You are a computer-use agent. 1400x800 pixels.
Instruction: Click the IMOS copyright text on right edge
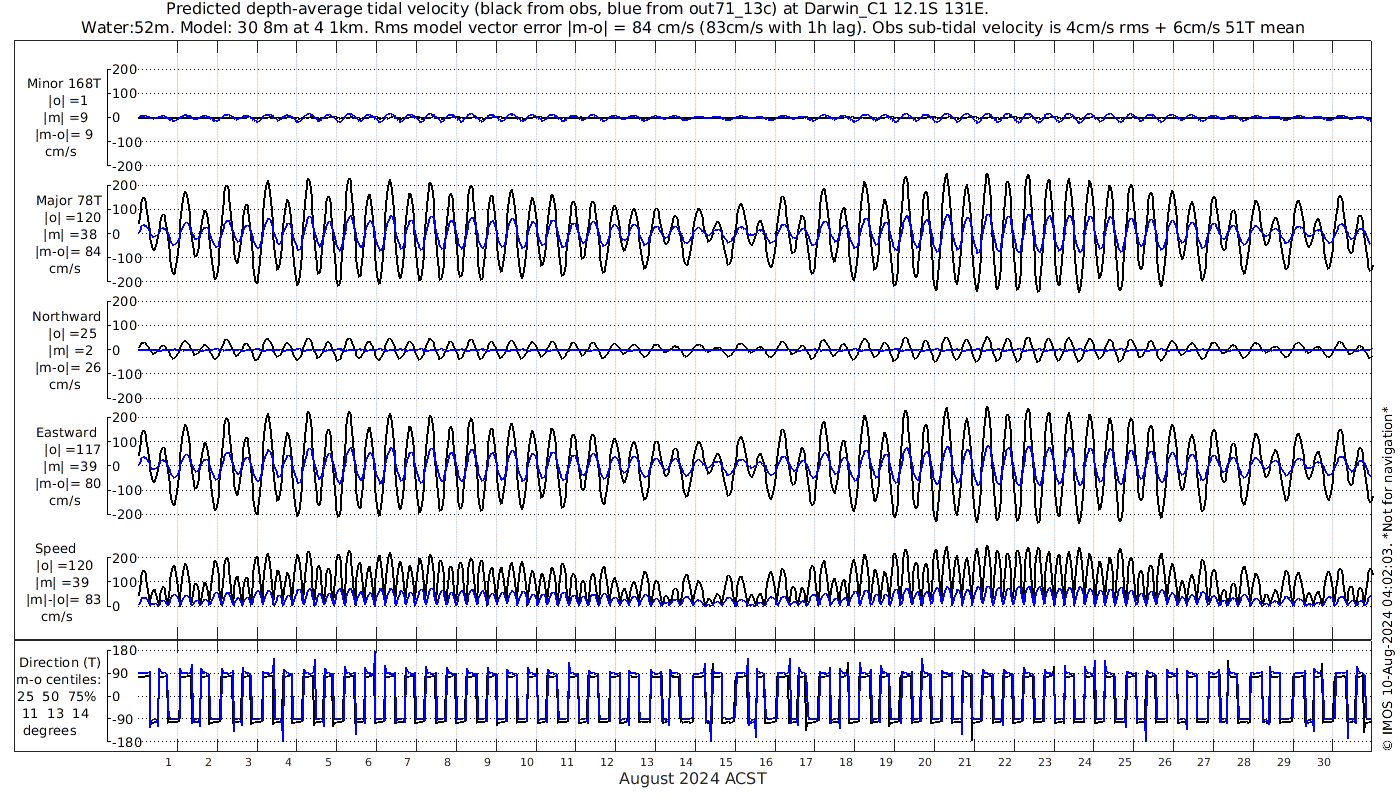1387,580
